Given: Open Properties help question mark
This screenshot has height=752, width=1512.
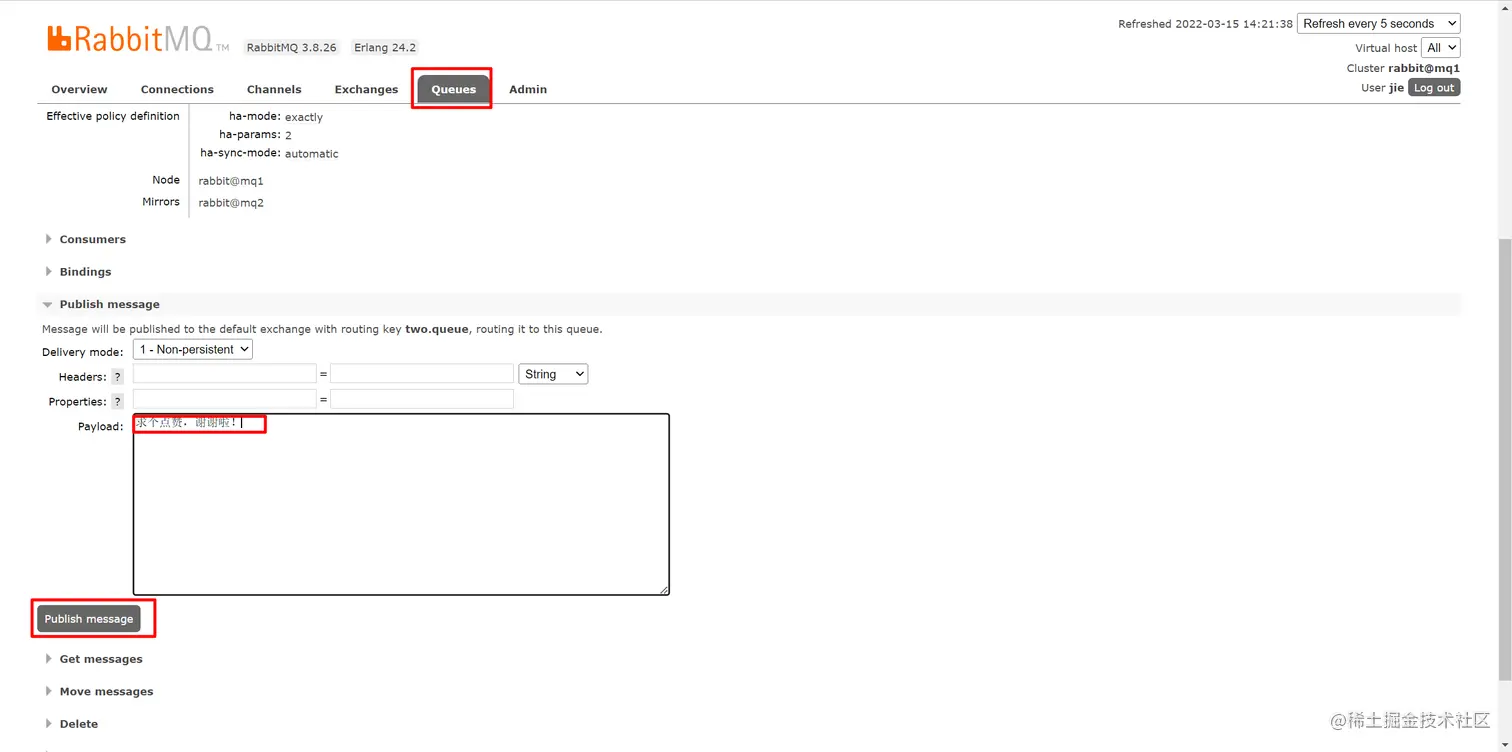Looking at the screenshot, I should click(x=118, y=402).
